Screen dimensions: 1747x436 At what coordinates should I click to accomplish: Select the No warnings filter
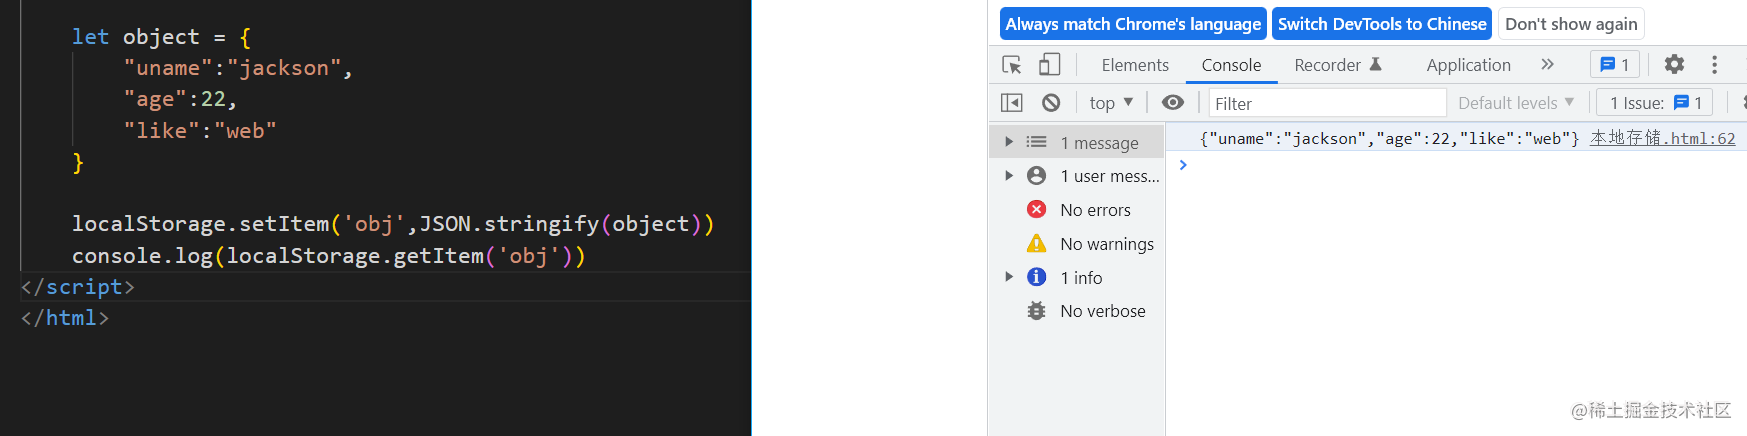[1106, 244]
